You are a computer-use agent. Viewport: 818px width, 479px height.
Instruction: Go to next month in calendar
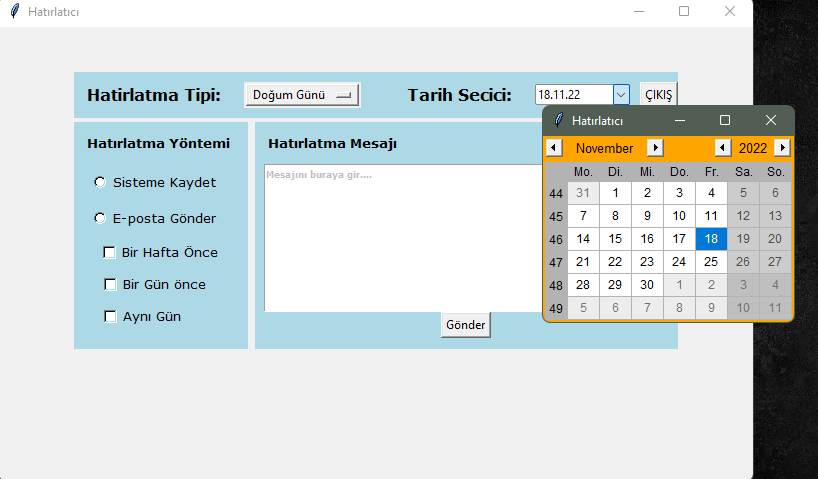655,148
